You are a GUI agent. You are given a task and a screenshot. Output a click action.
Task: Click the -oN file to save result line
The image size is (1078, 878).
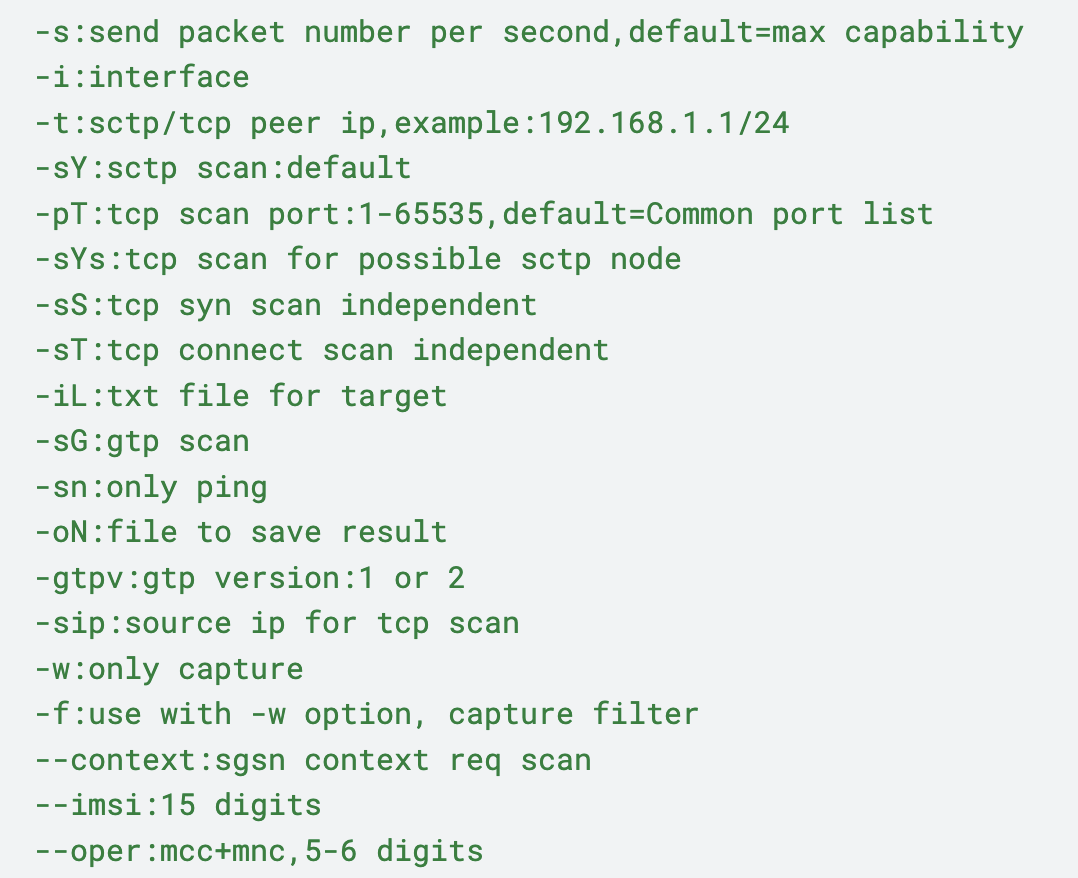(x=240, y=532)
